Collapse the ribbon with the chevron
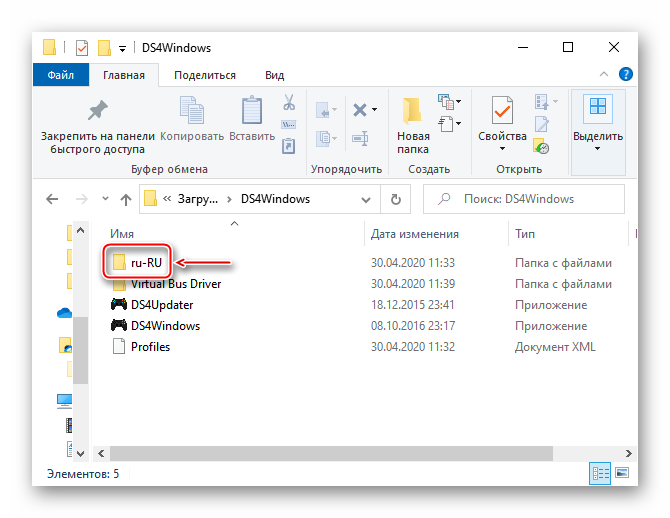 click(604, 74)
